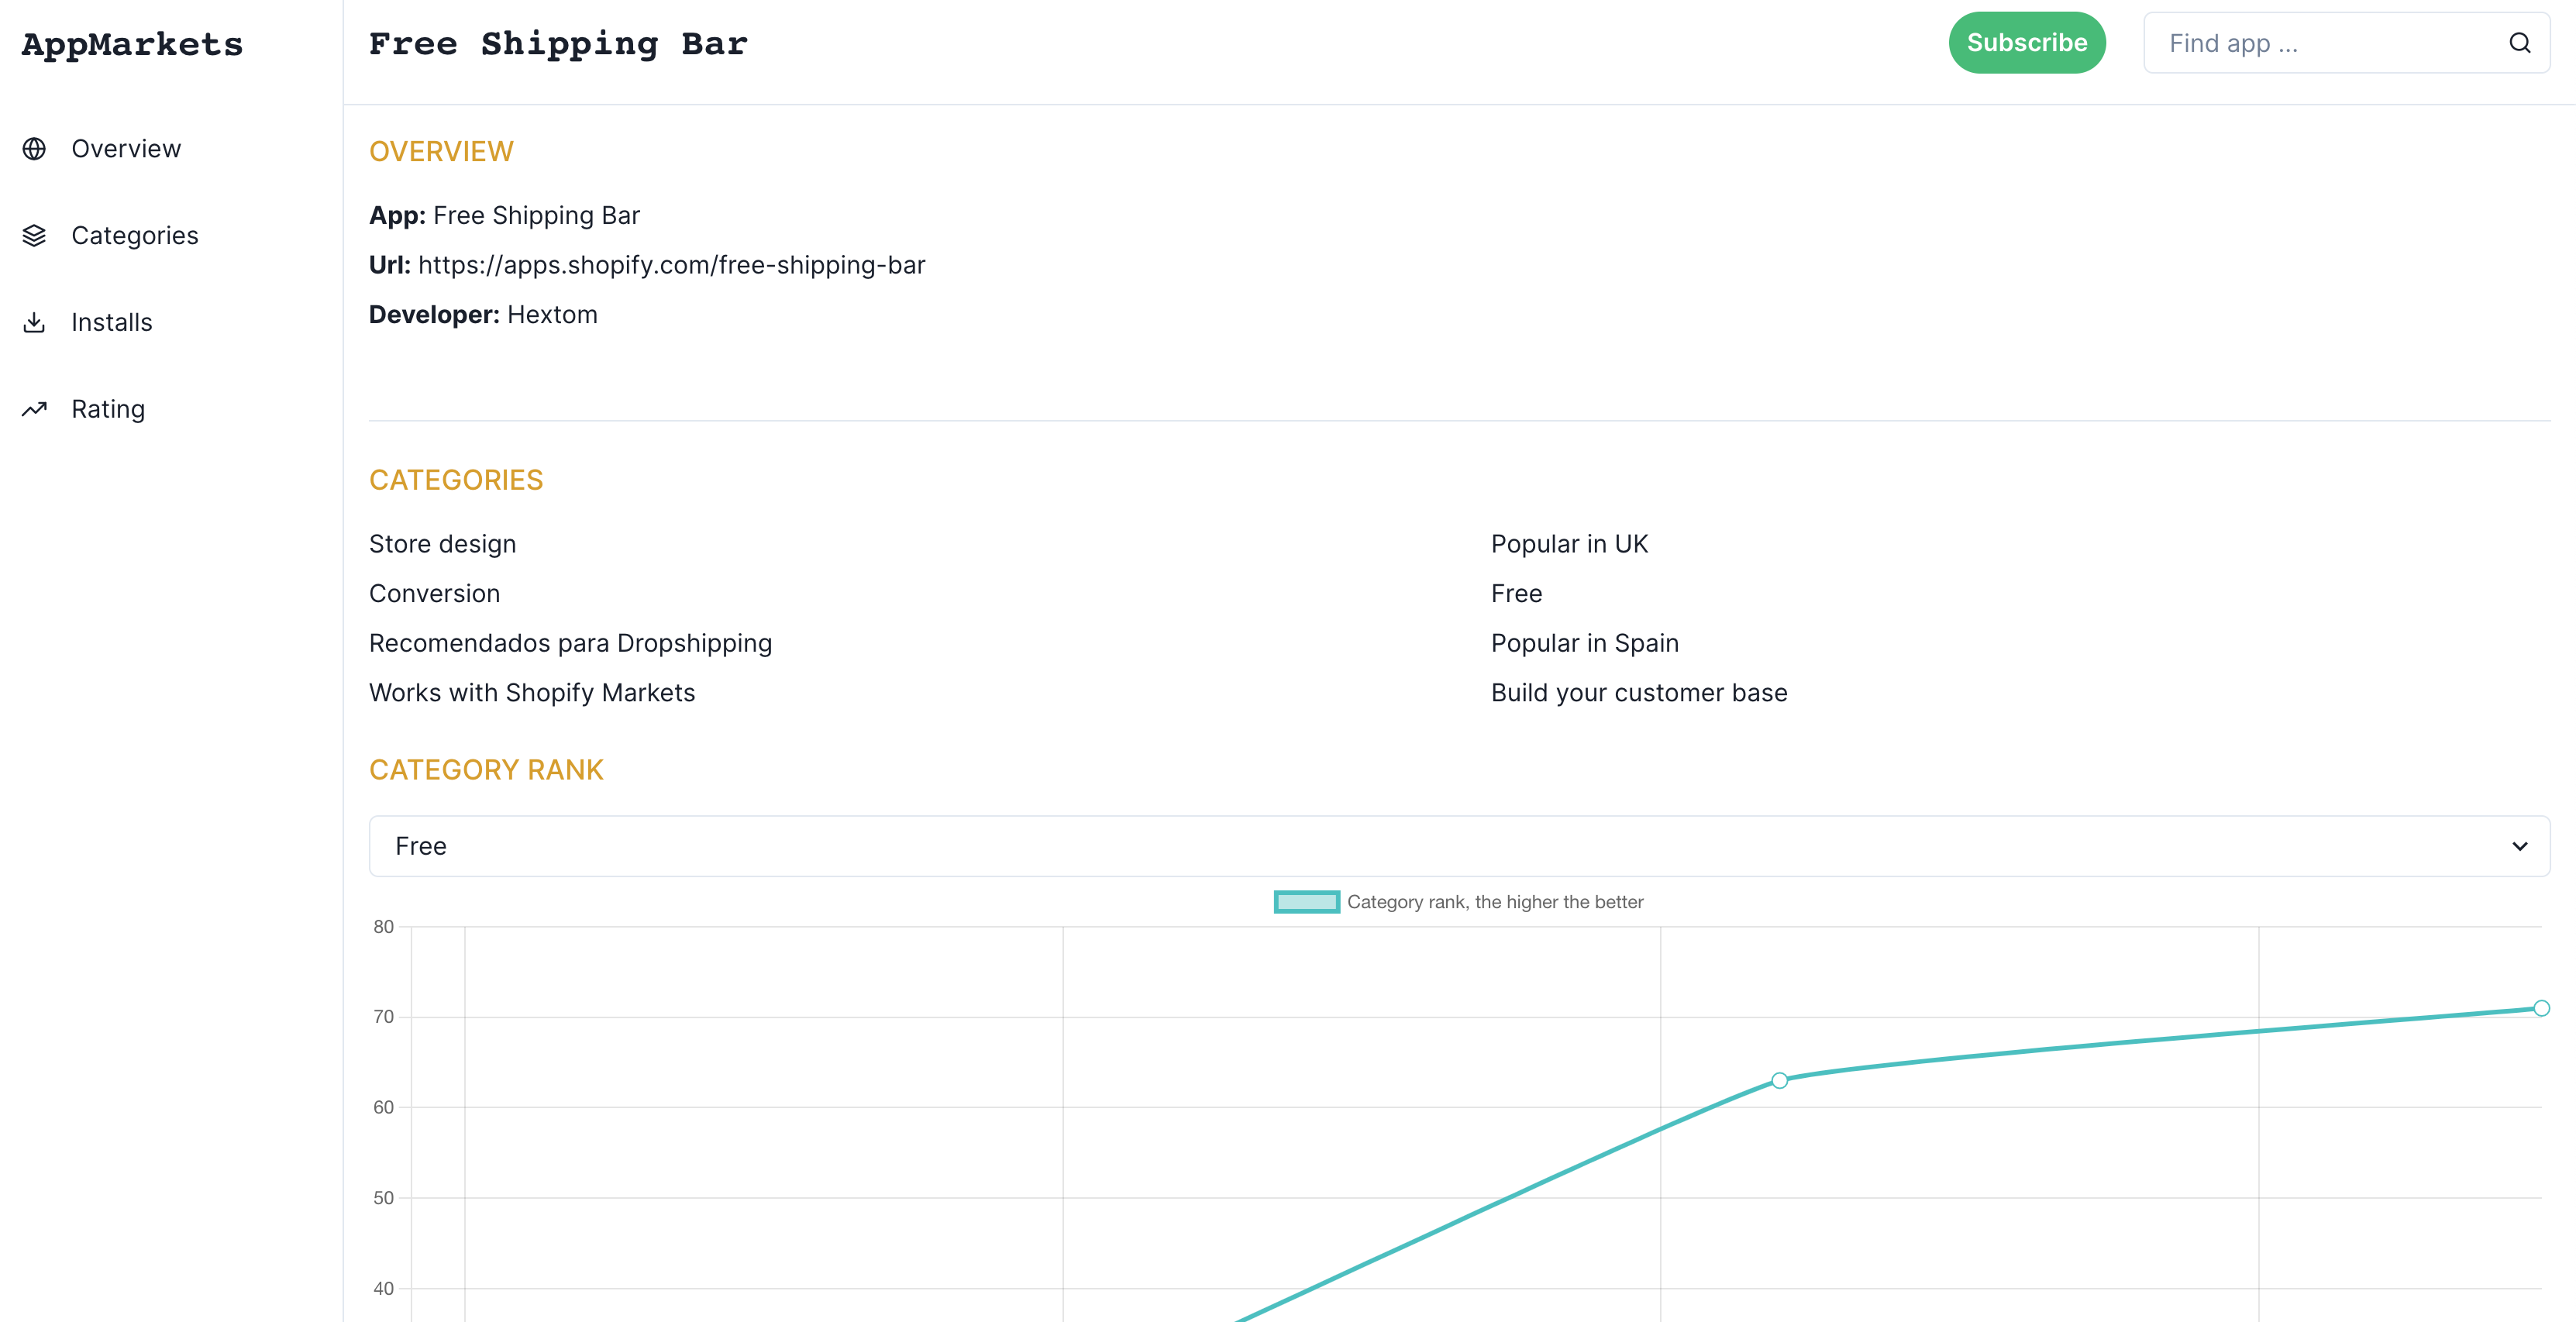This screenshot has width=2576, height=1322.
Task: Expand the Free category rank dropdown
Action: [x=1458, y=846]
